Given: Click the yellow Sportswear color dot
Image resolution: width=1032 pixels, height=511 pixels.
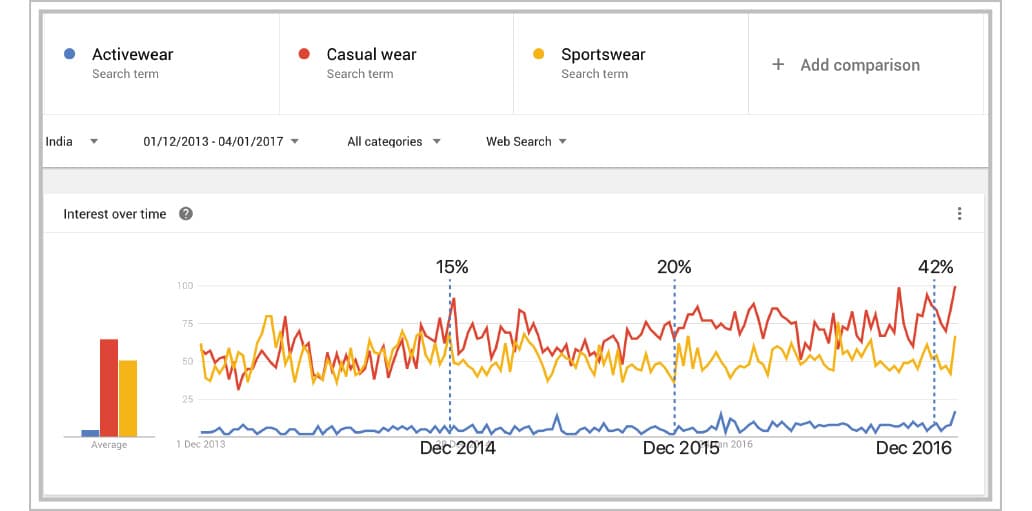Looking at the screenshot, I should pyautogui.click(x=538, y=54).
